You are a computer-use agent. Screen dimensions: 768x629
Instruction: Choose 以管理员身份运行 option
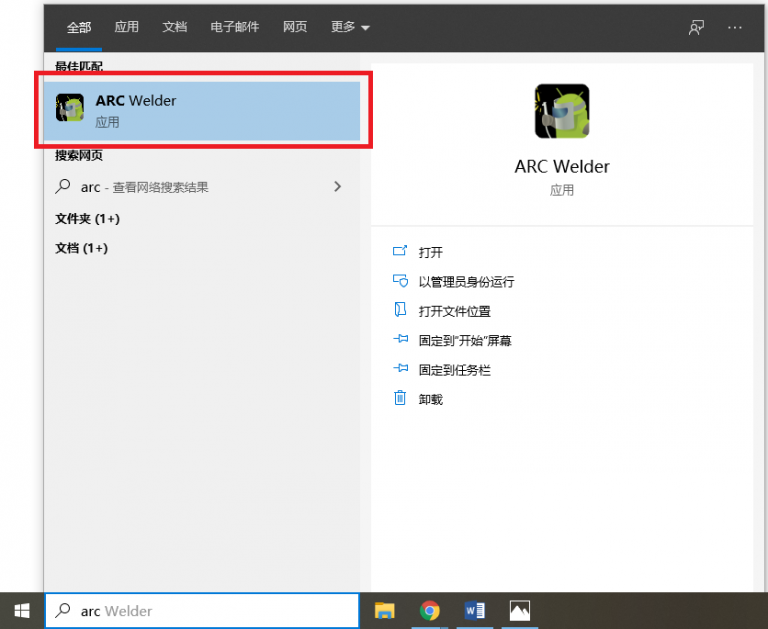(x=466, y=282)
